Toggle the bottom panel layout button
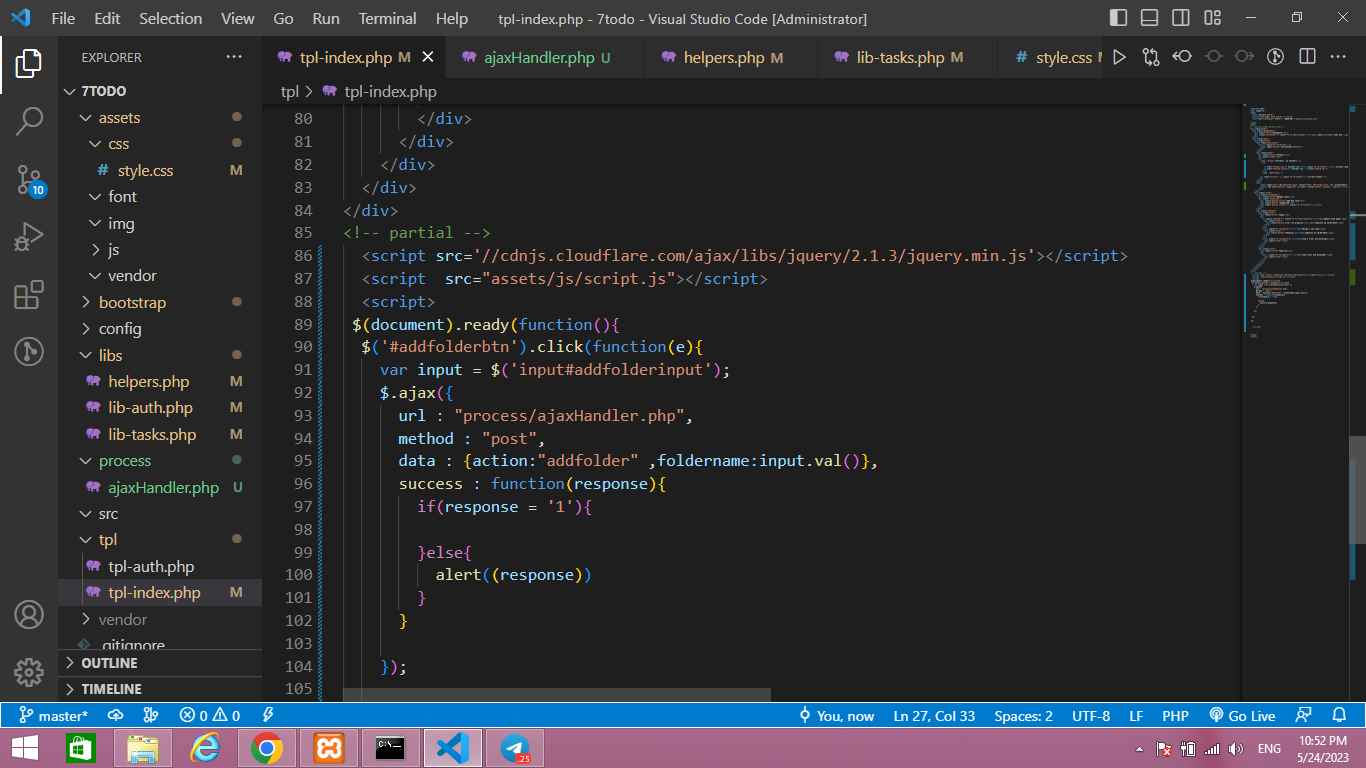The width and height of the screenshot is (1366, 768). click(1150, 18)
